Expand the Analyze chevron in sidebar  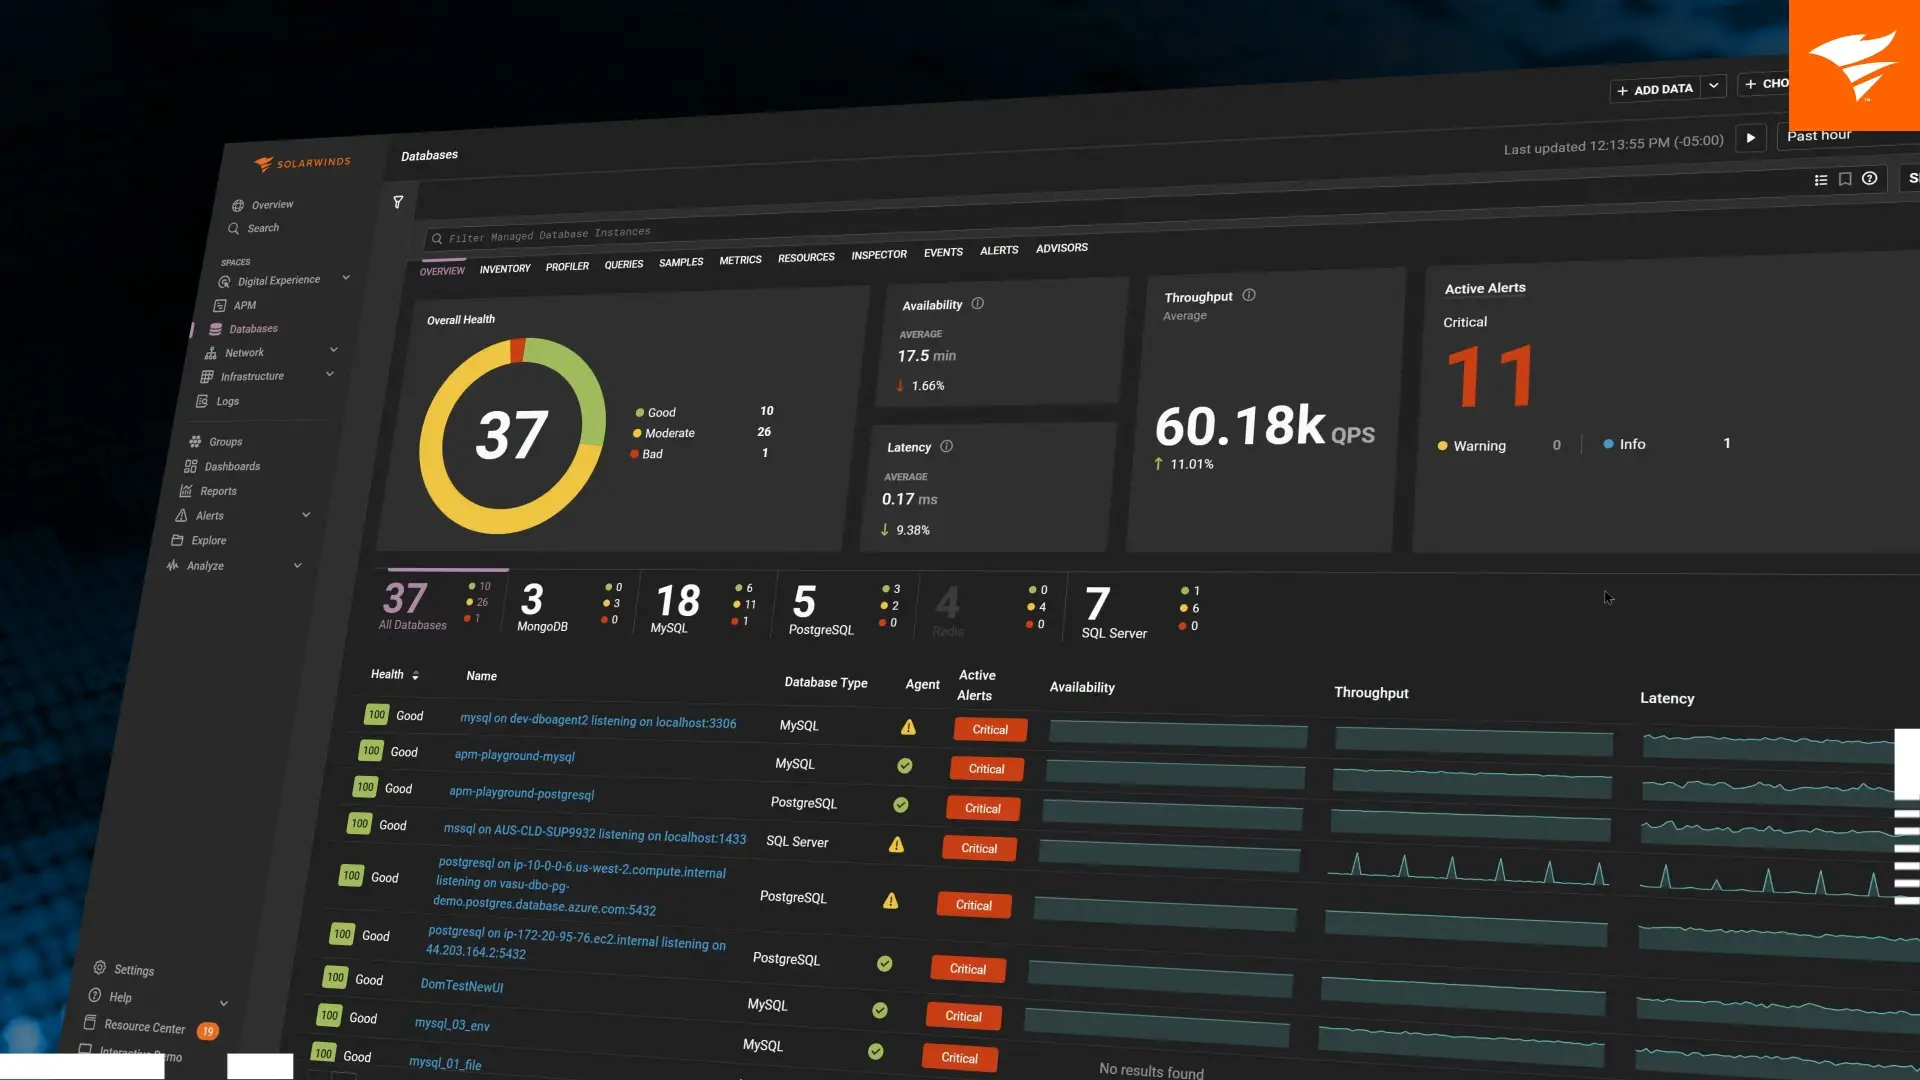(x=298, y=565)
